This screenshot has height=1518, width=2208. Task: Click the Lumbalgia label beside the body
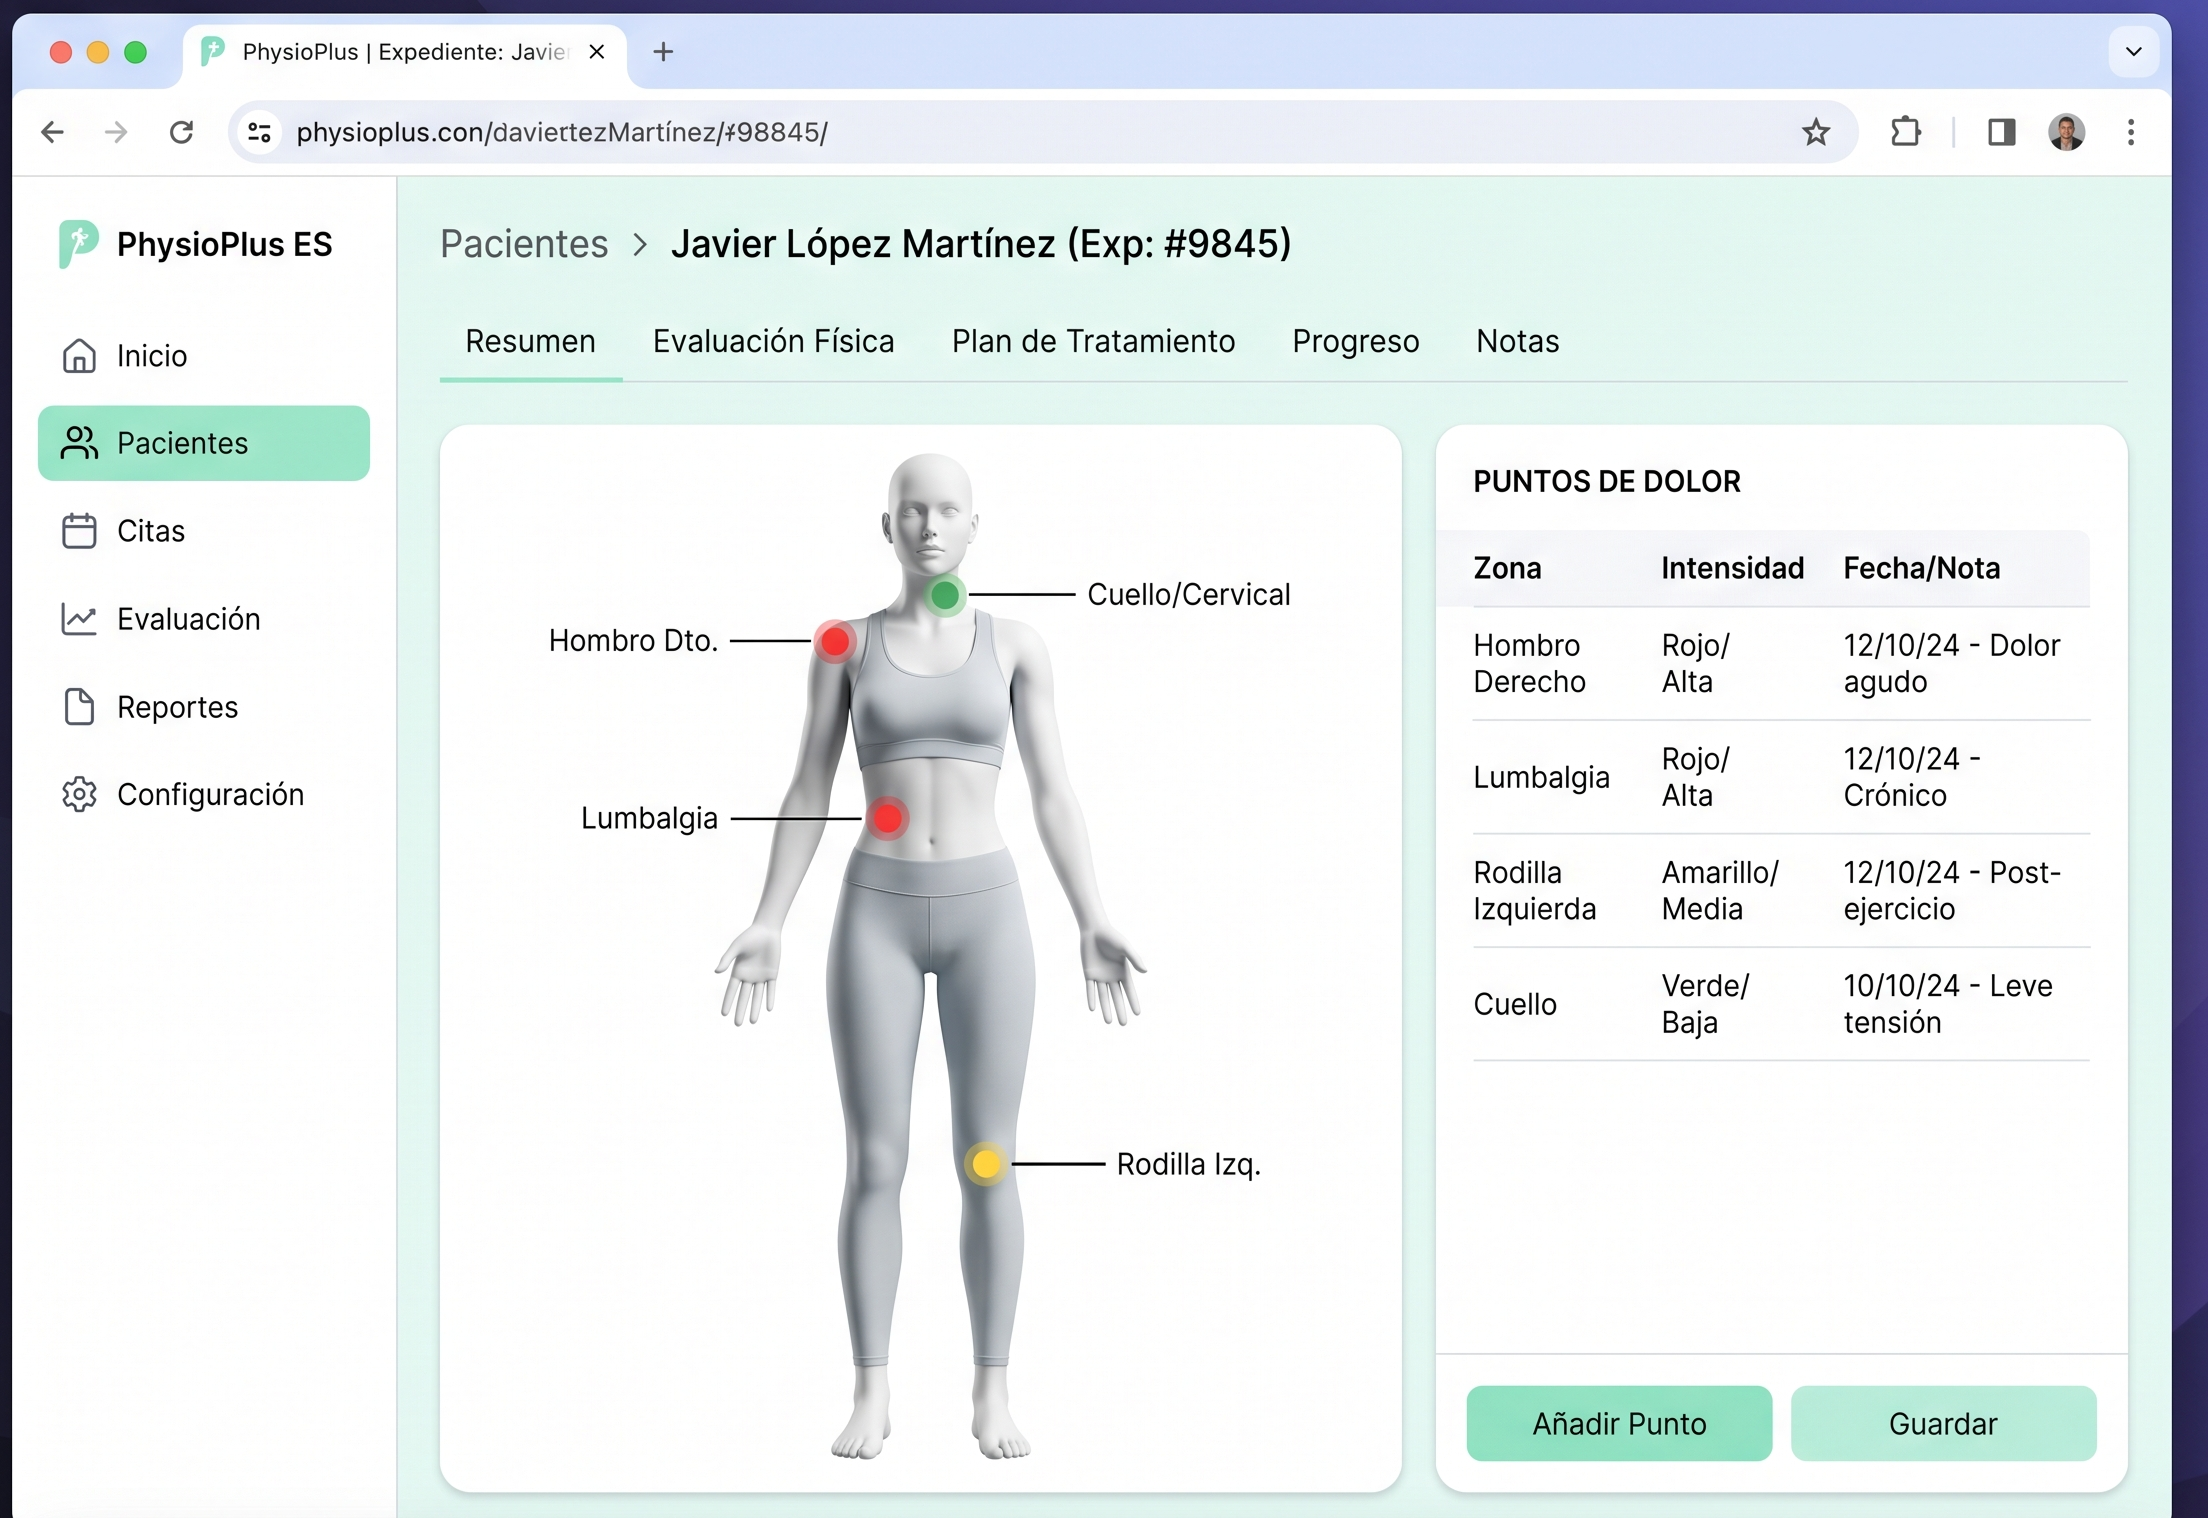coord(649,818)
